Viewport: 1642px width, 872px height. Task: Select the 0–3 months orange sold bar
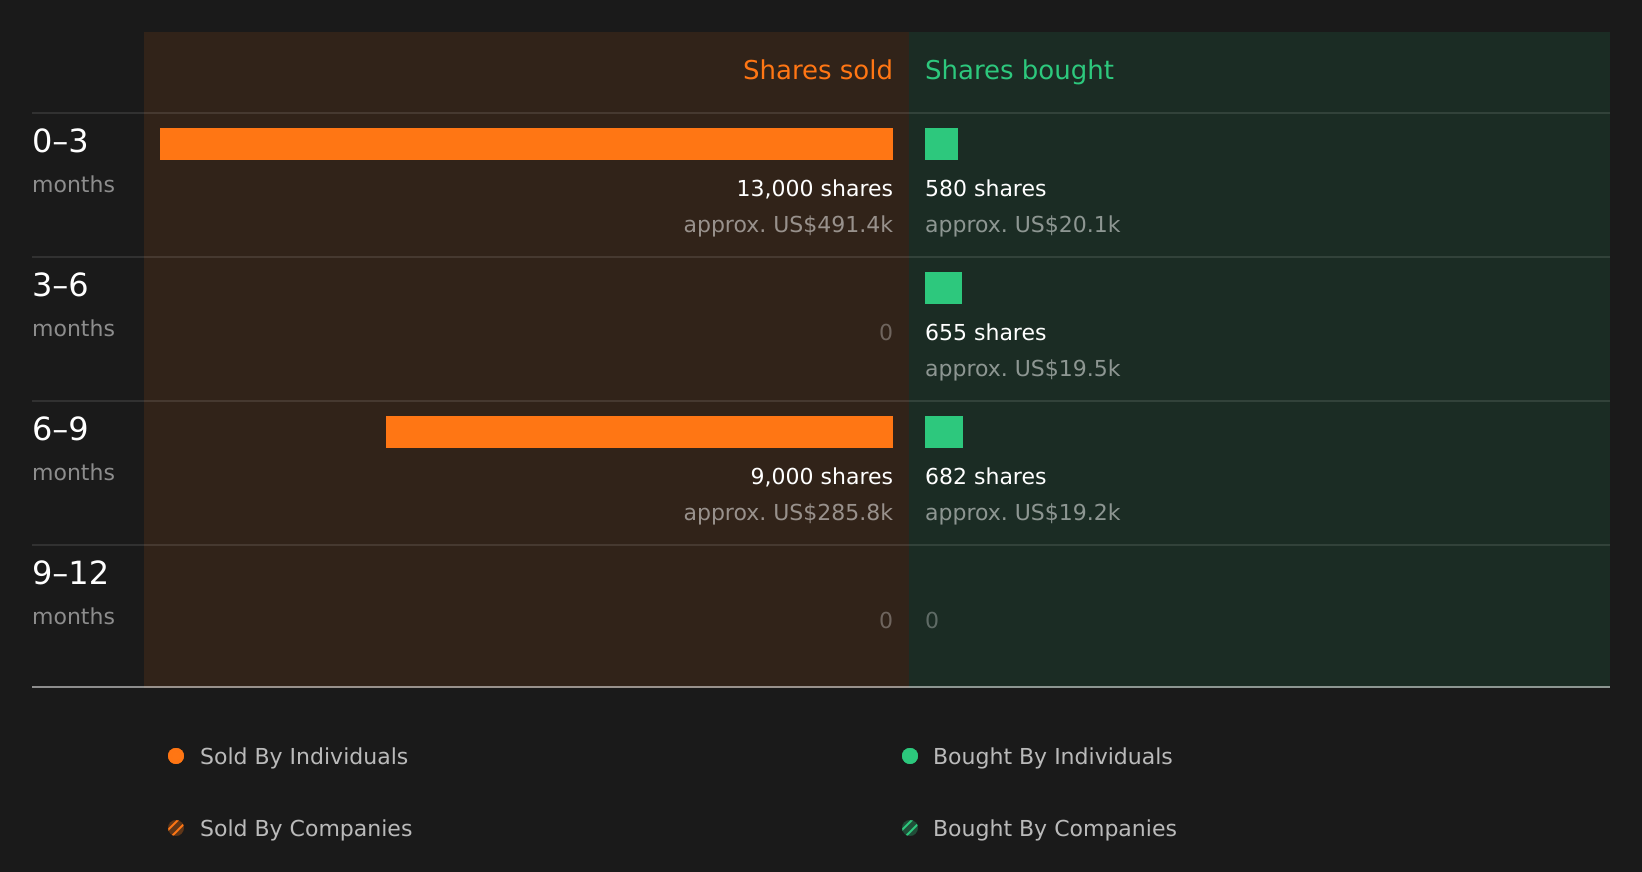point(526,144)
